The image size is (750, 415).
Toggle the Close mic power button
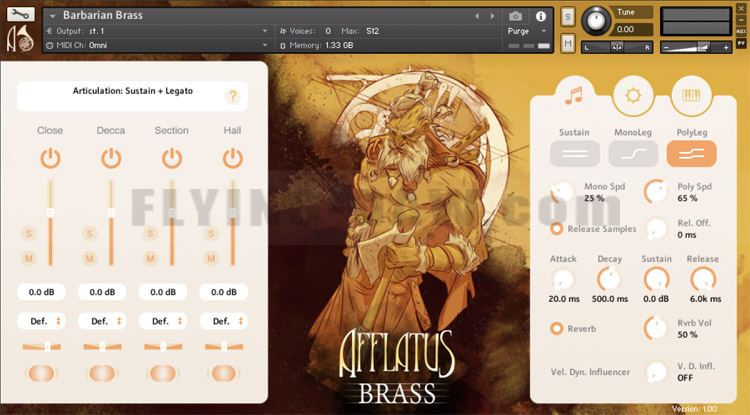point(50,158)
